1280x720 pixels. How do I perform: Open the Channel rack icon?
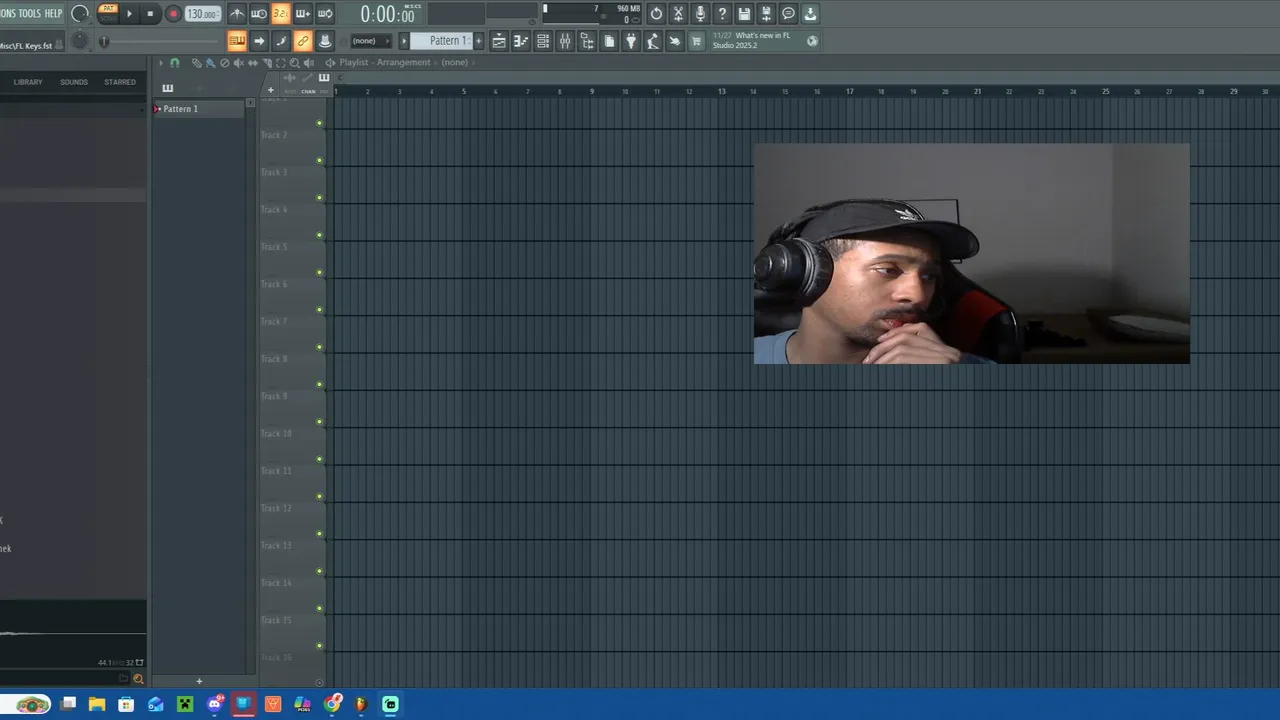(x=543, y=41)
